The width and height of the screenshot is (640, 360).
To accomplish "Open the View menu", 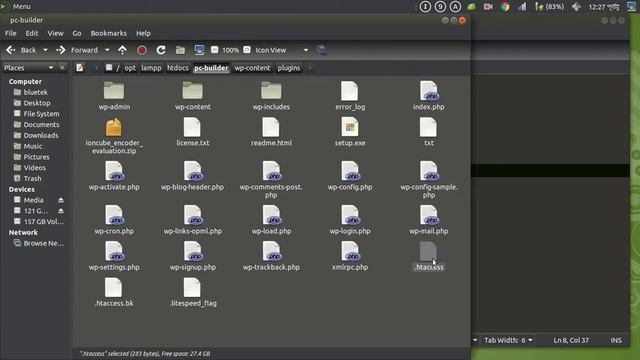I will [55, 33].
